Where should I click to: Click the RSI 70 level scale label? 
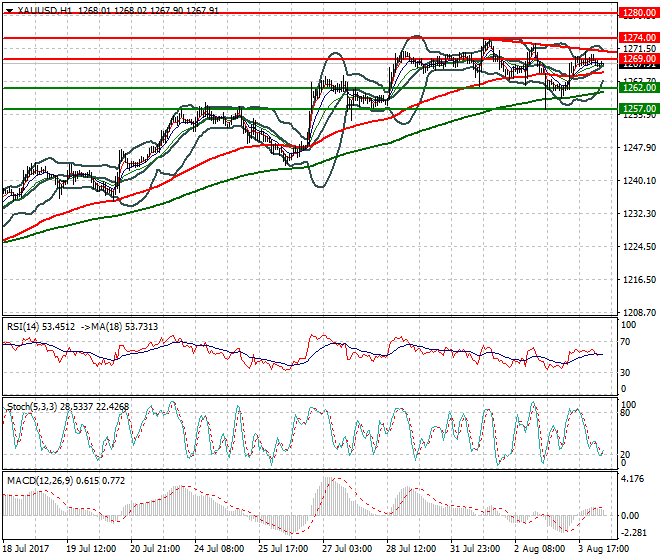[626, 342]
